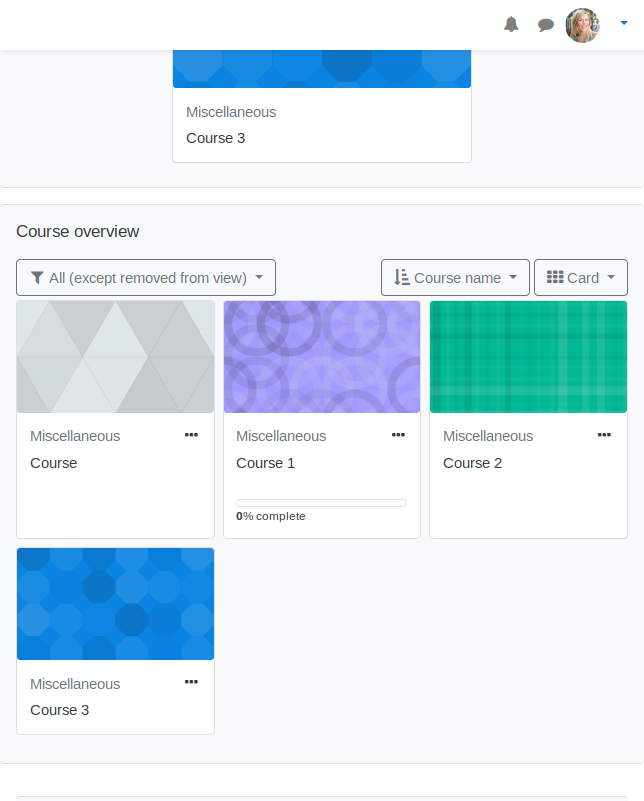Open the notifications bell icon
The height and width of the screenshot is (801, 644).
[x=511, y=24]
